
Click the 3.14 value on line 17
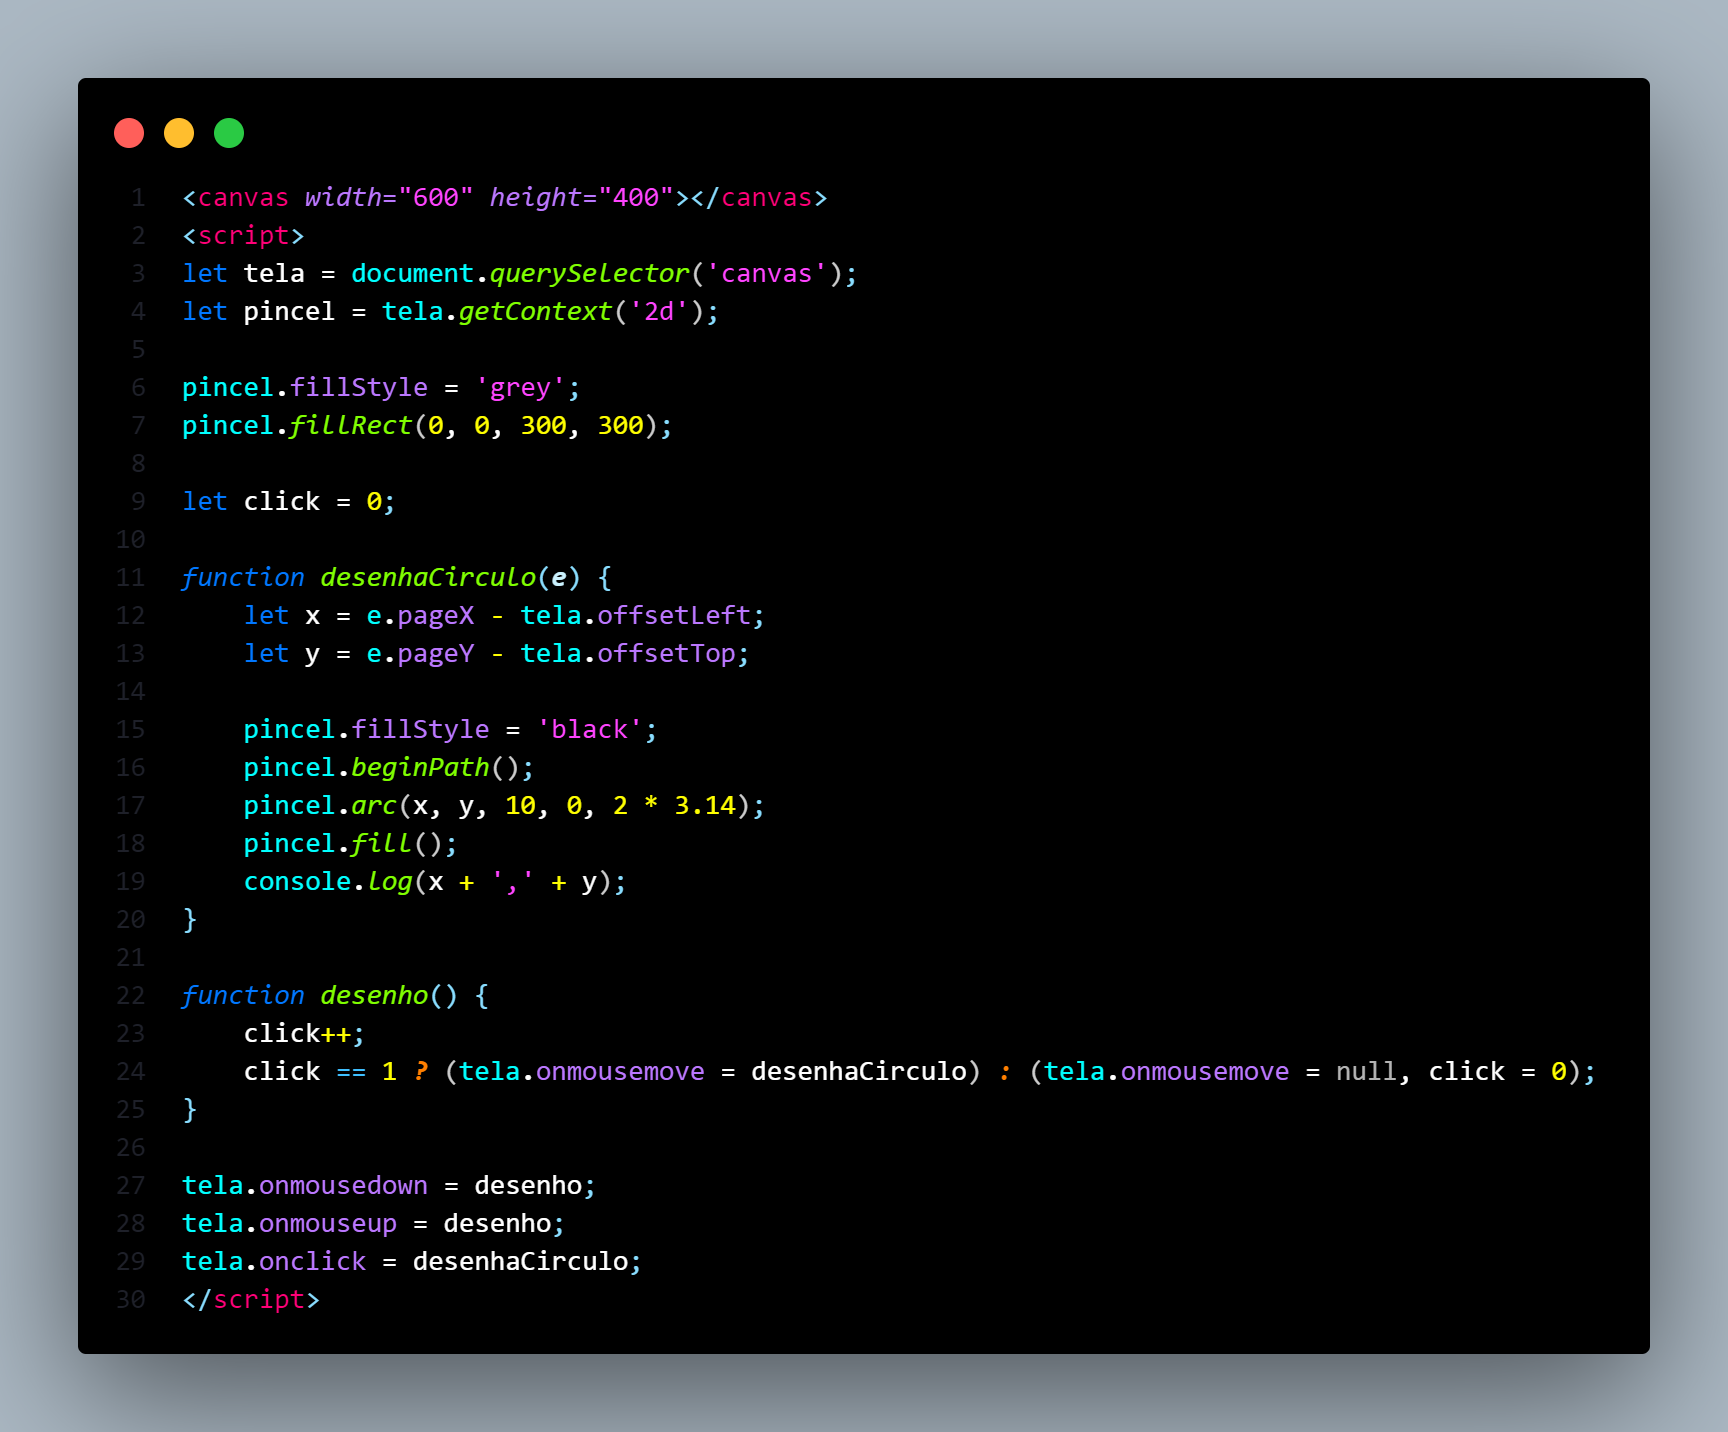(x=705, y=806)
